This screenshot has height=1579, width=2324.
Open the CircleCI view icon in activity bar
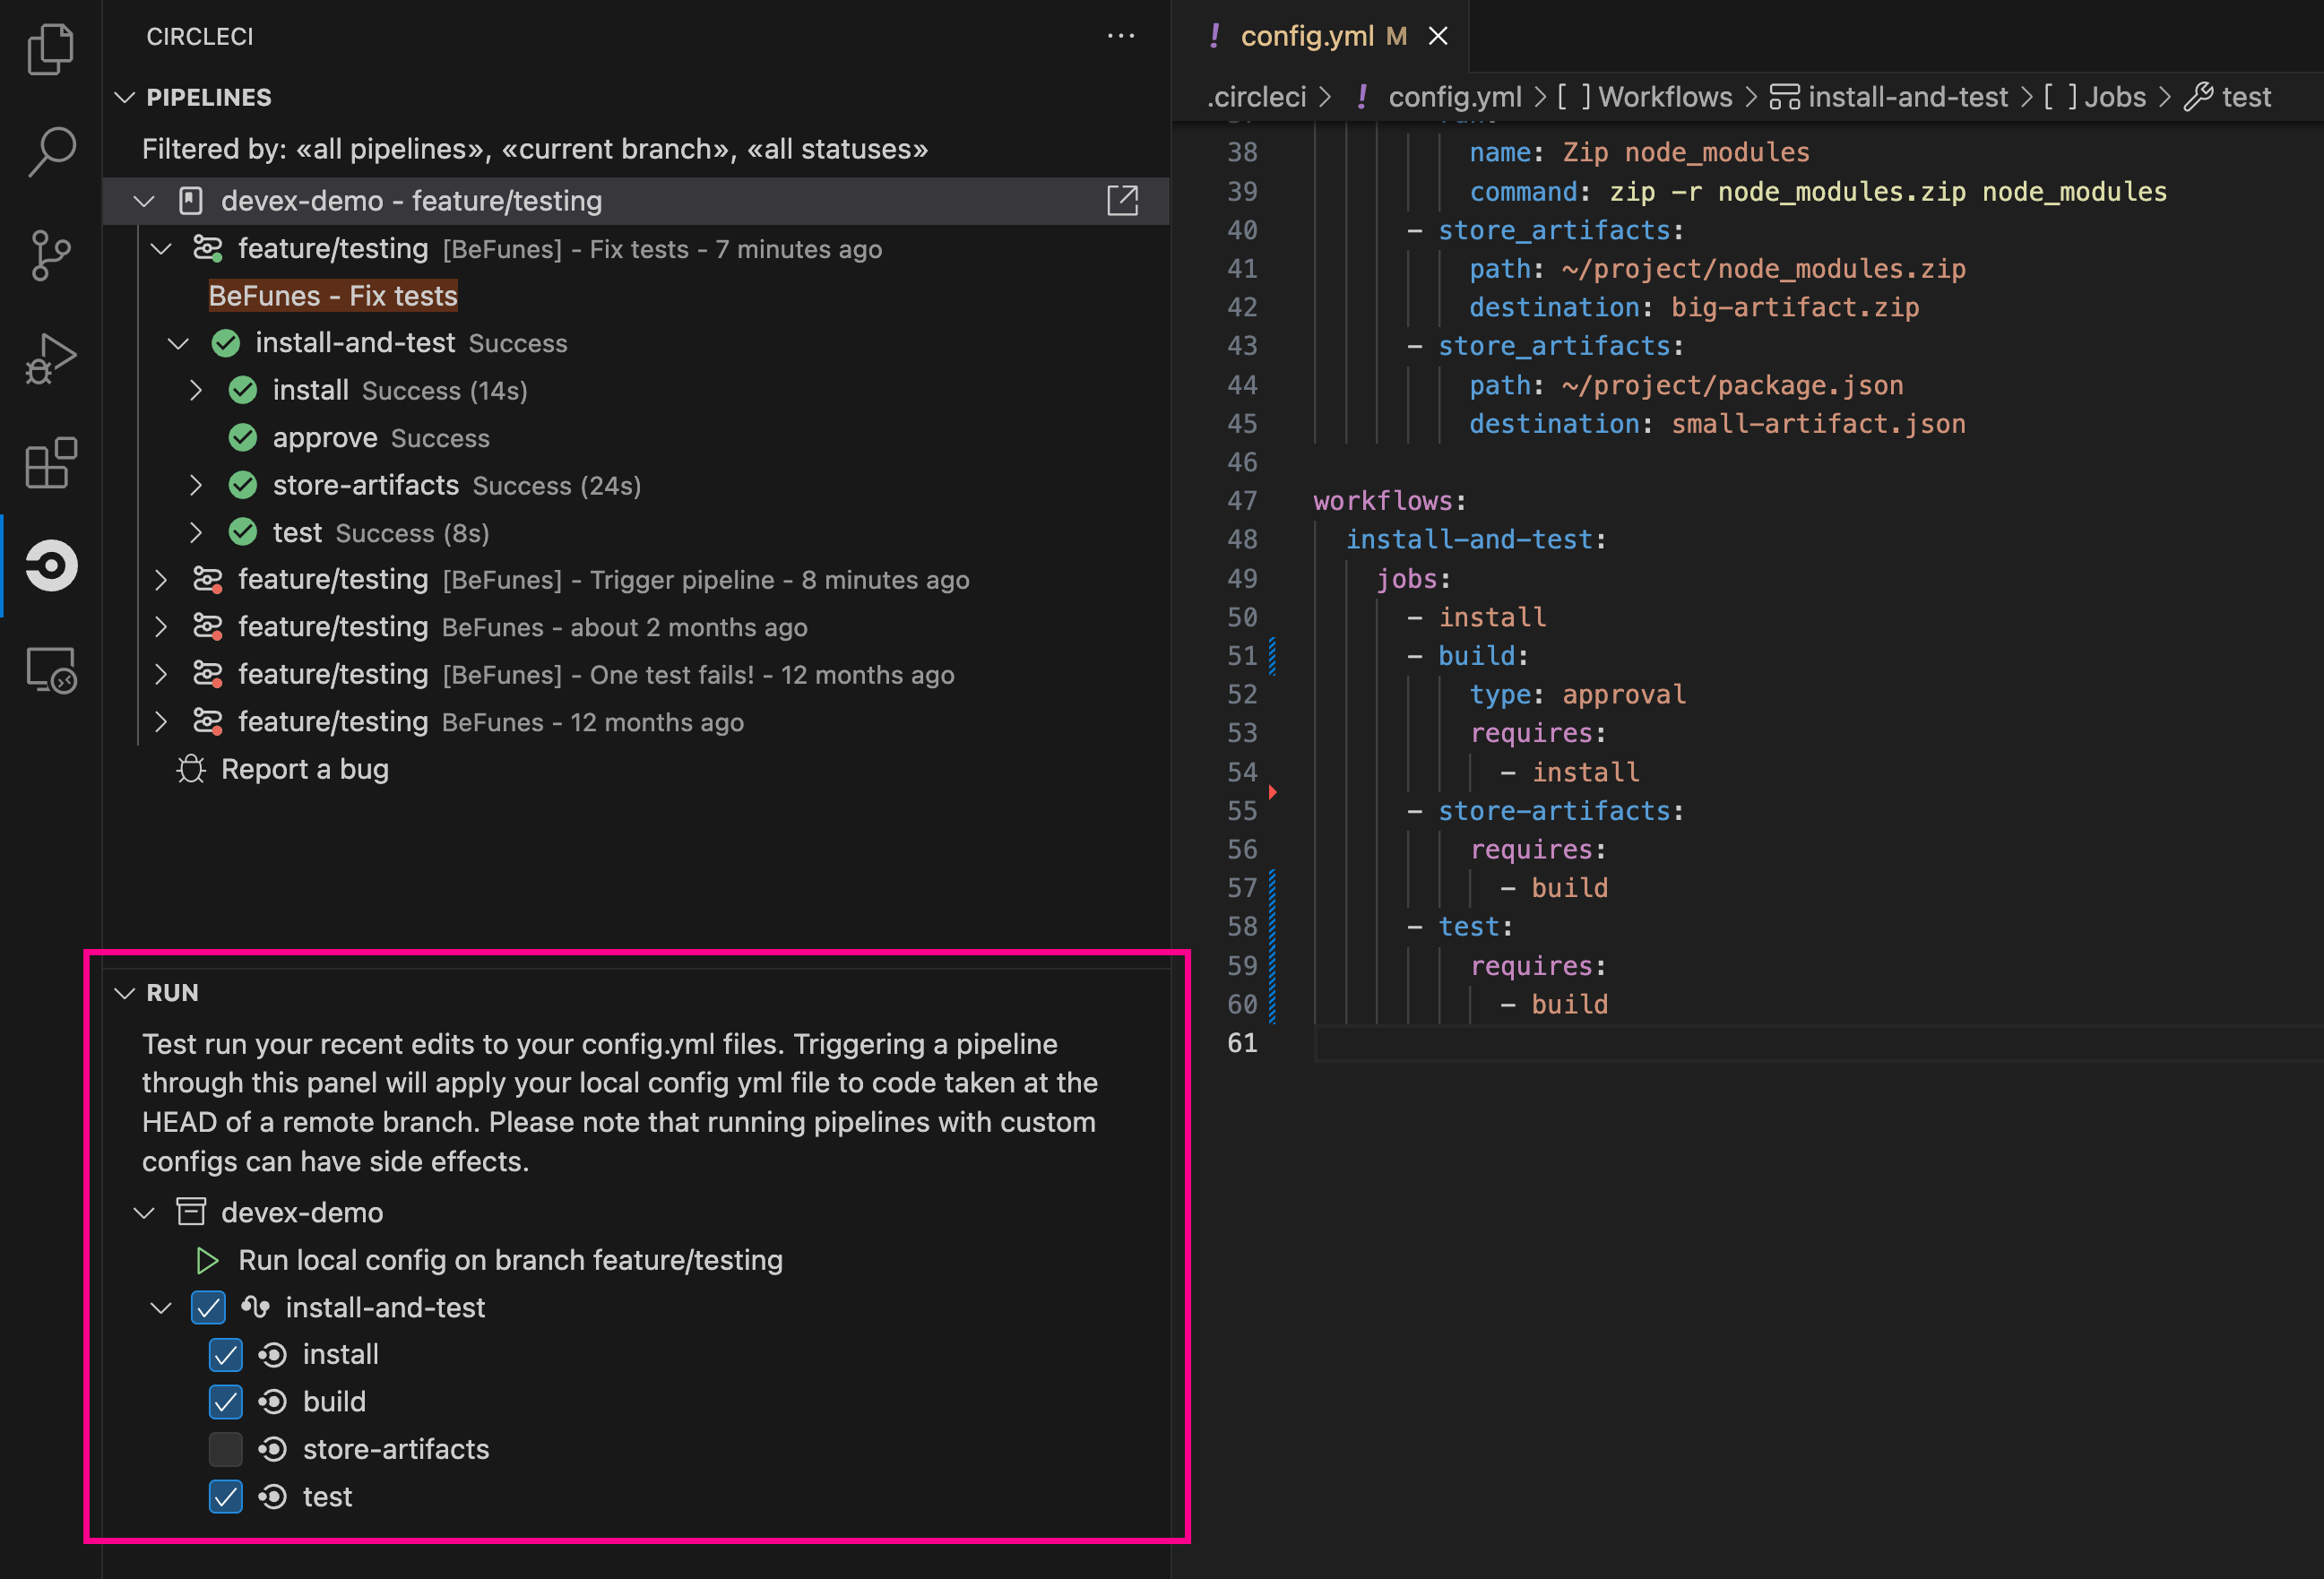[51, 566]
